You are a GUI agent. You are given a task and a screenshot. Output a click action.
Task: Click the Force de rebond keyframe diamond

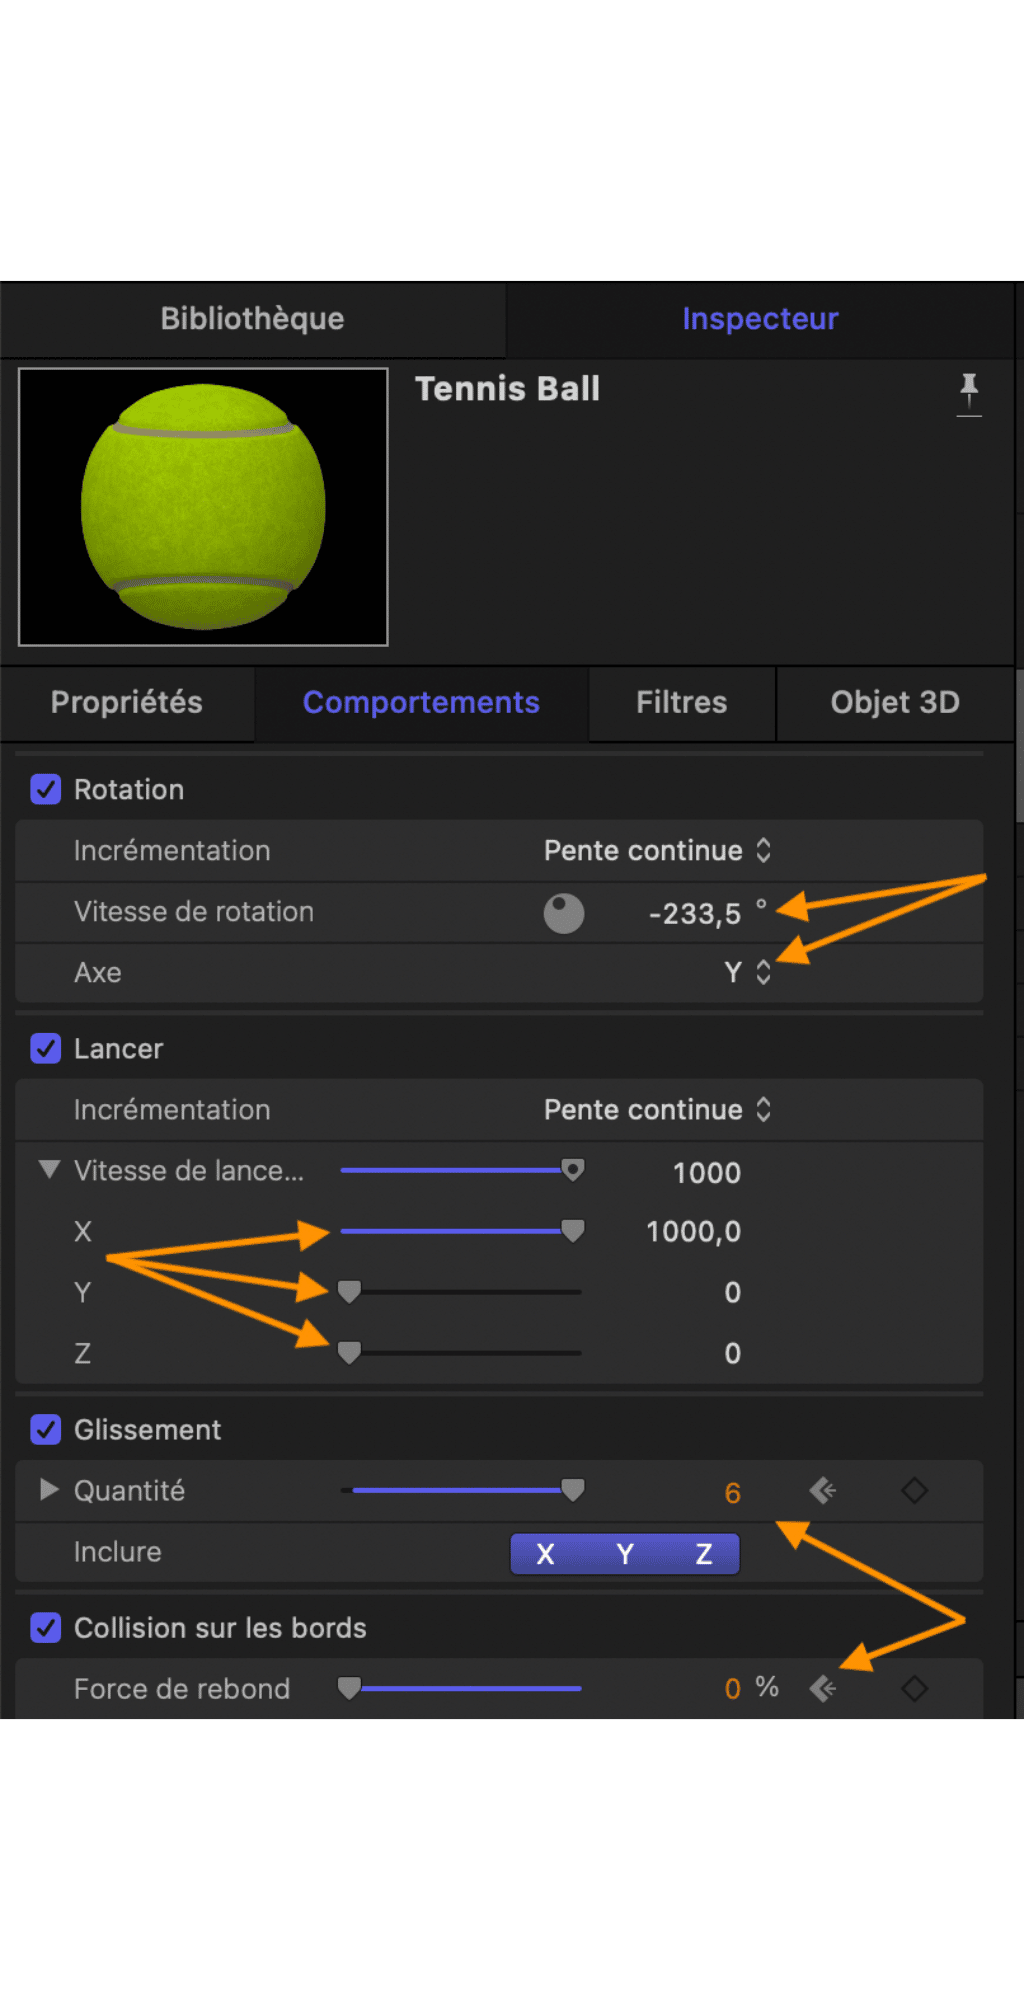(914, 1689)
